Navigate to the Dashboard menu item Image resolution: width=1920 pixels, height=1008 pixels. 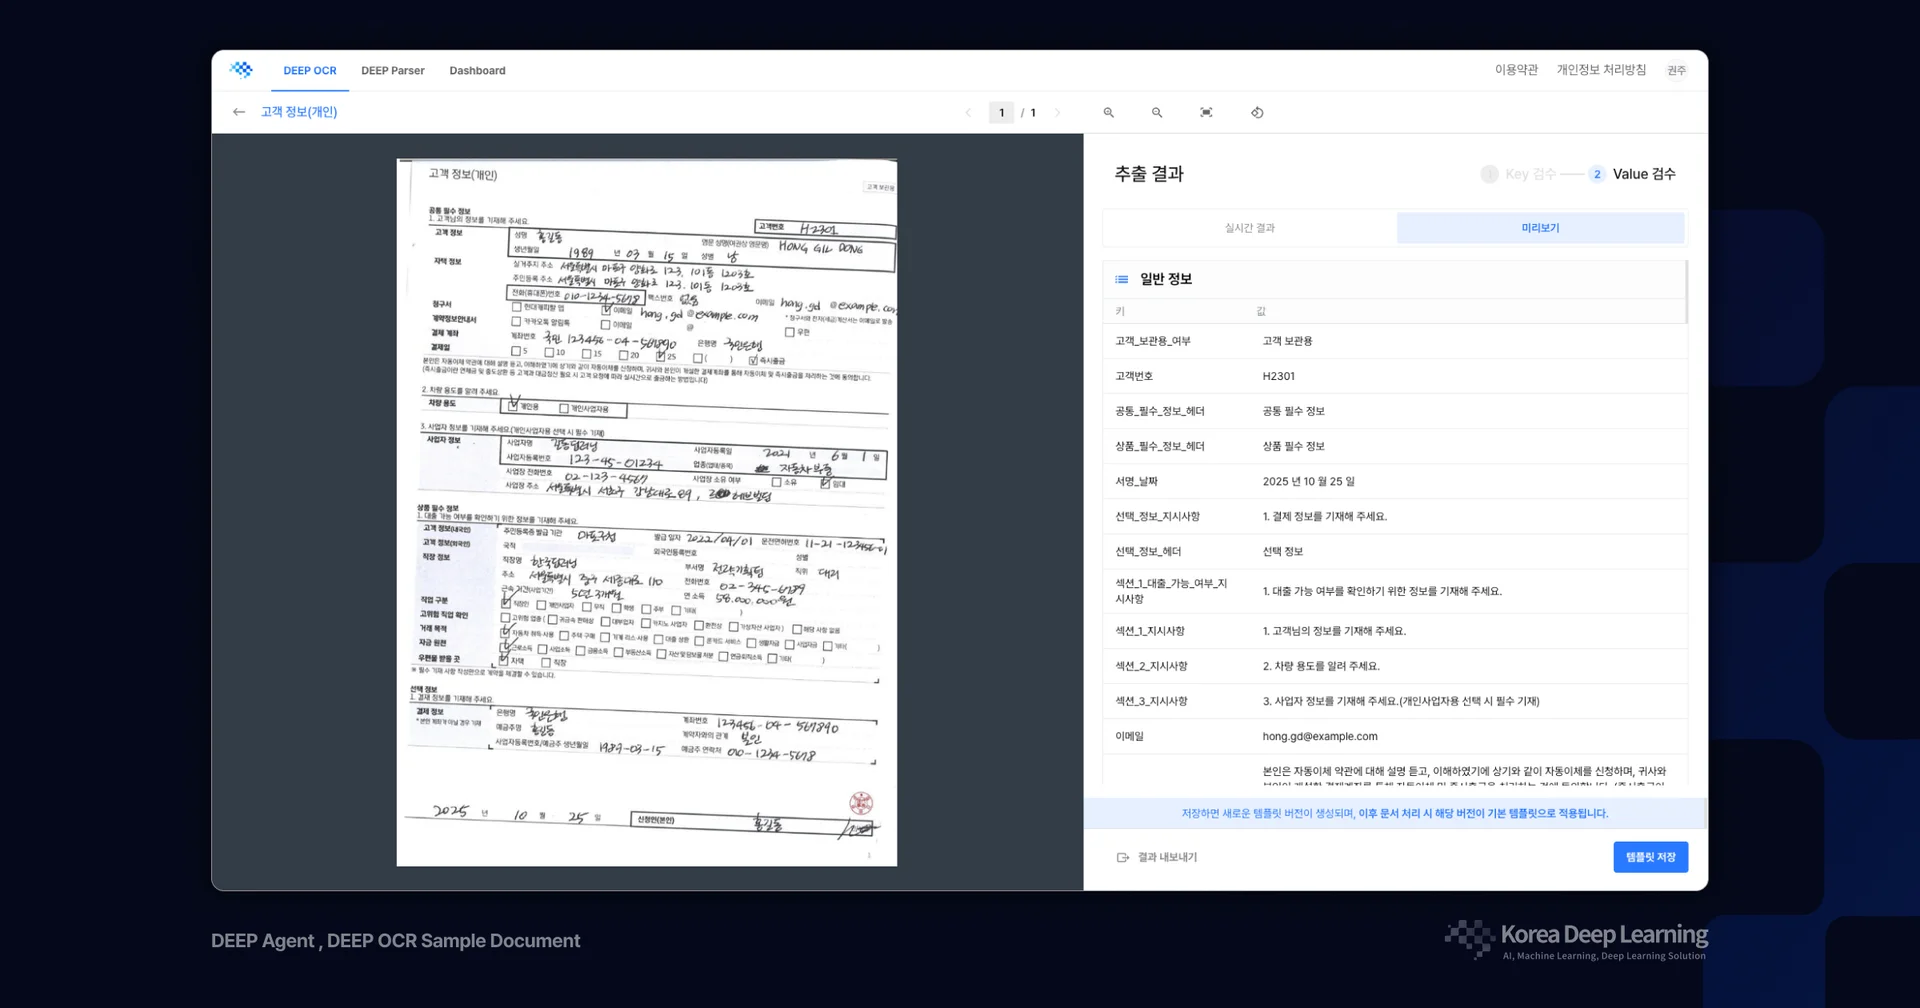[x=477, y=70]
